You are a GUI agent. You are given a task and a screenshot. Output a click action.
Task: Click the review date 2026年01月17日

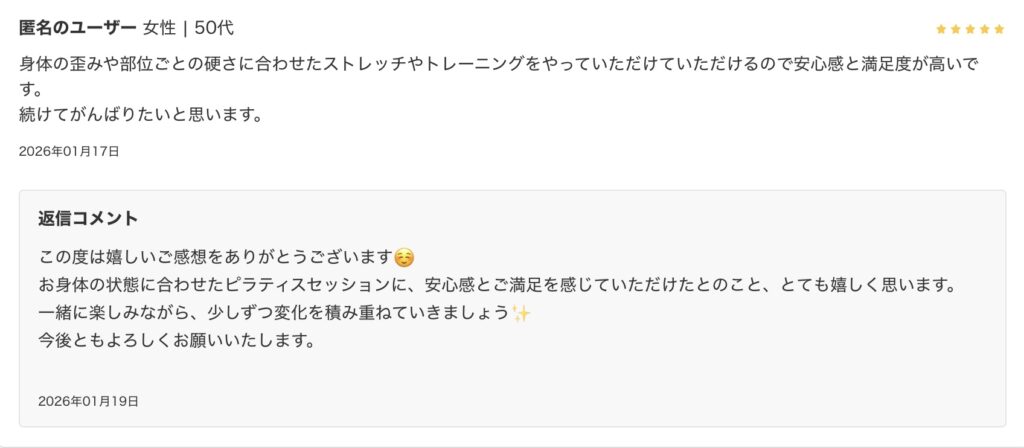coord(69,152)
